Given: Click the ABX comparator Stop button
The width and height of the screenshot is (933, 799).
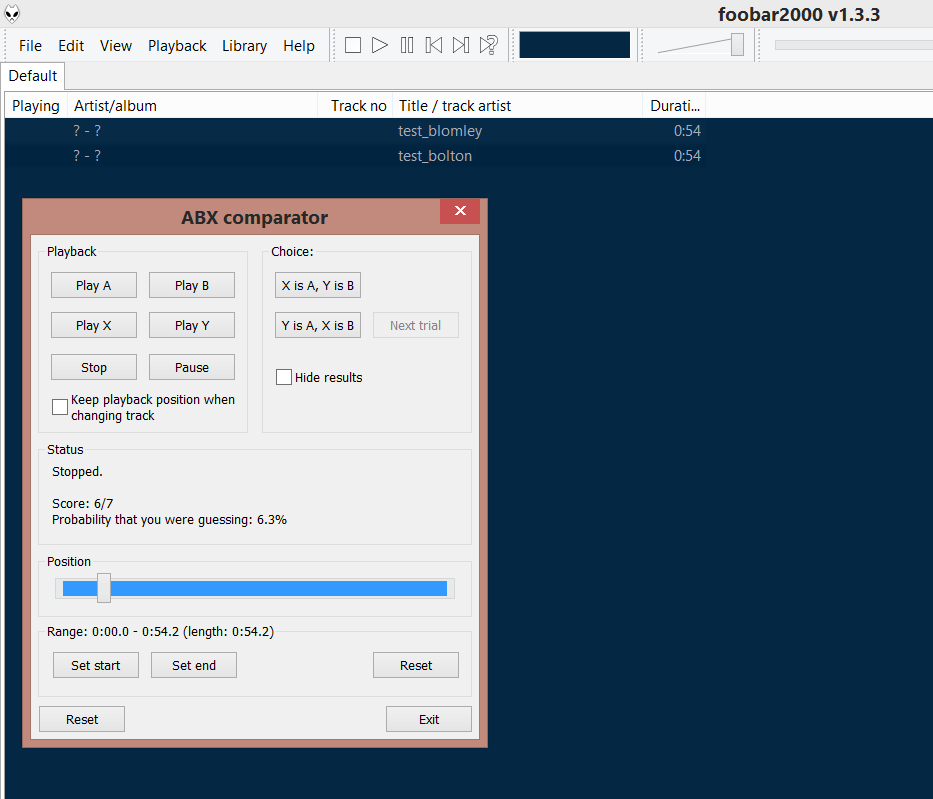Looking at the screenshot, I should click(93, 367).
